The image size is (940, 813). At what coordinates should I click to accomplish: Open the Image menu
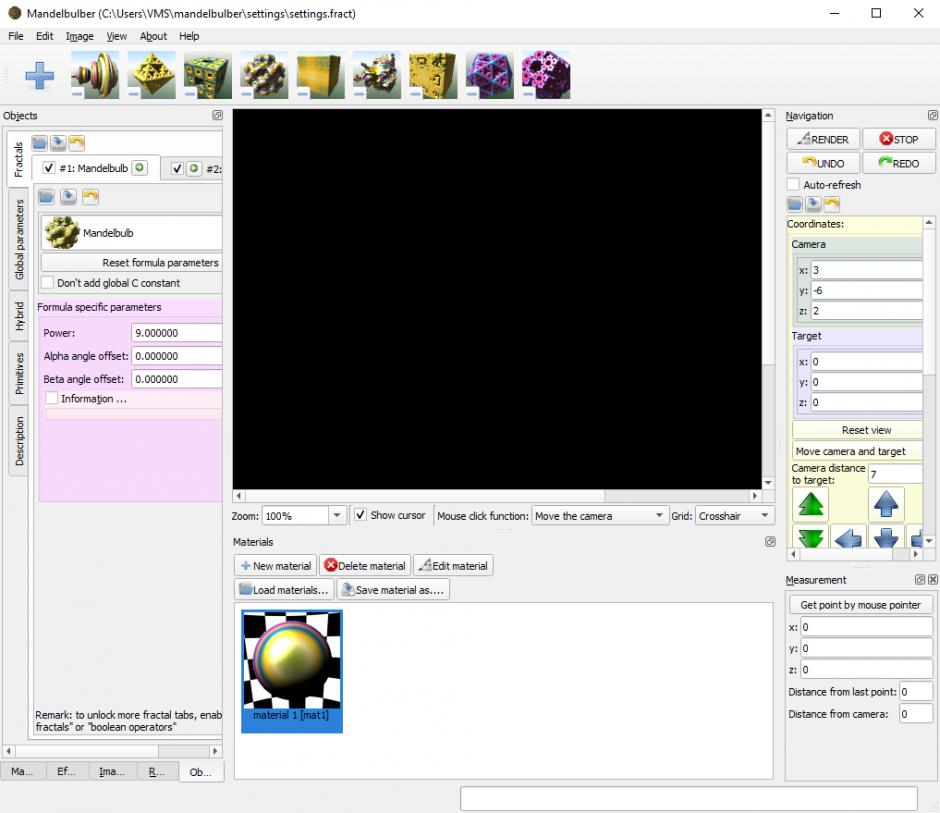coord(80,36)
